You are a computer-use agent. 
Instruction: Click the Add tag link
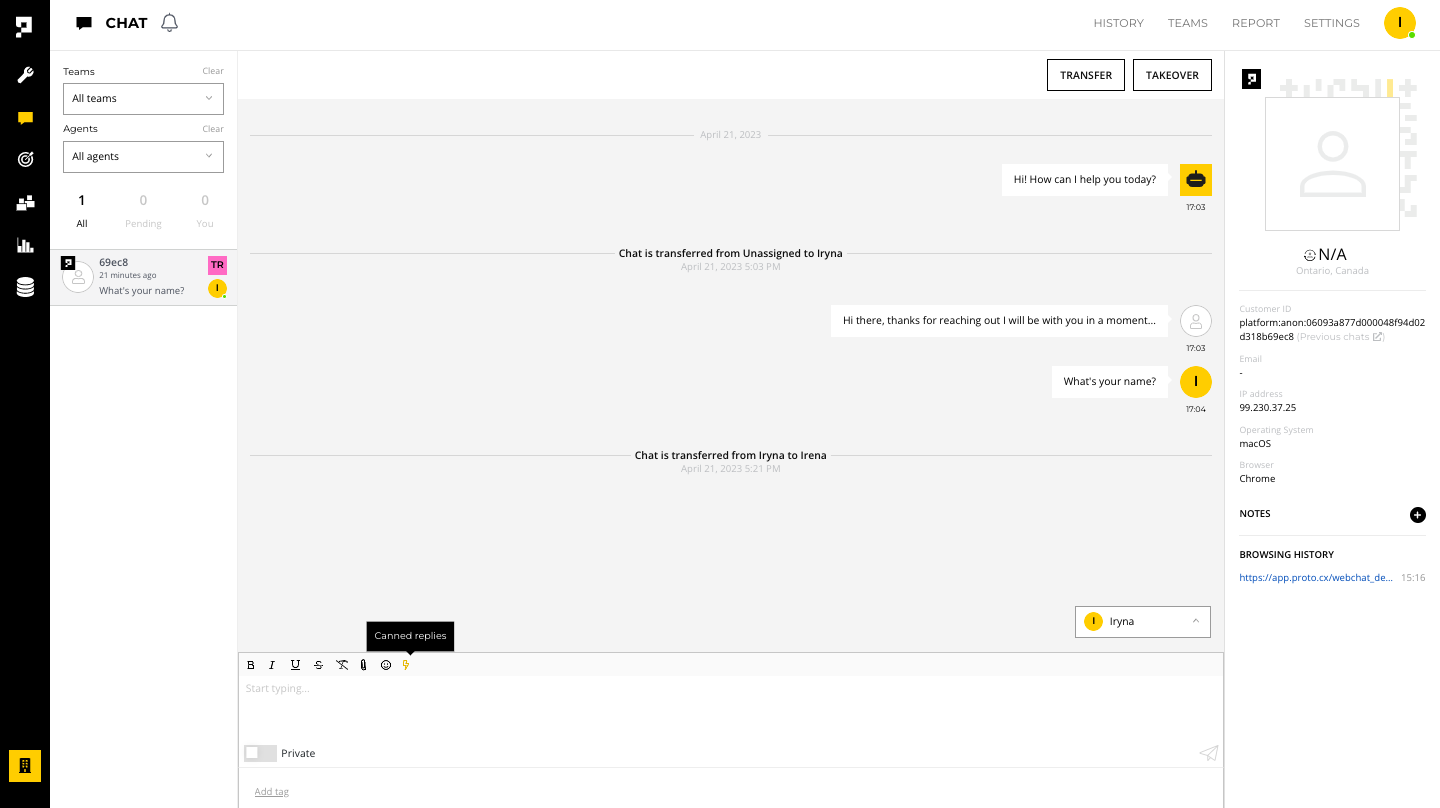(271, 792)
